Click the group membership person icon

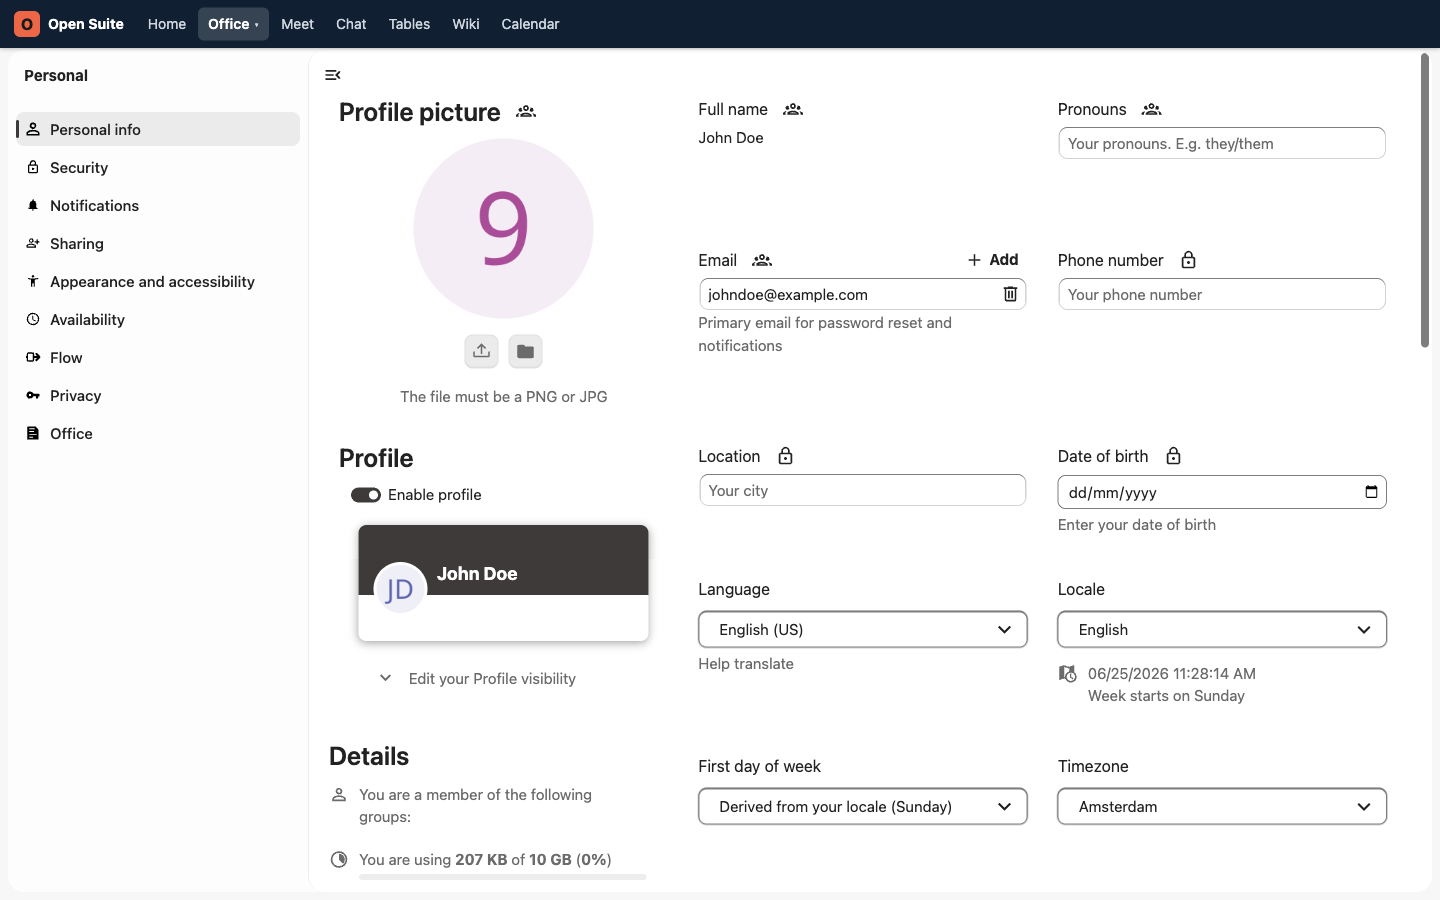coord(339,795)
